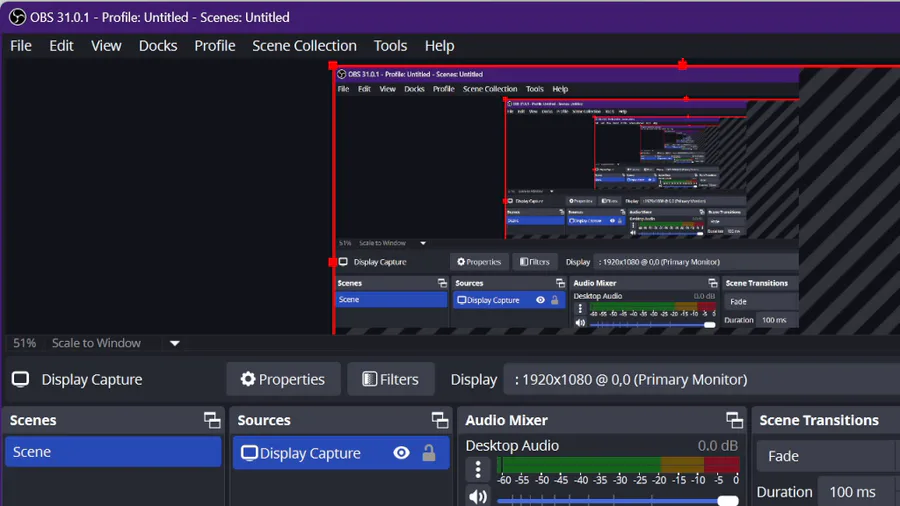Open Properties for Display Capture
The width and height of the screenshot is (900, 506).
coord(283,379)
